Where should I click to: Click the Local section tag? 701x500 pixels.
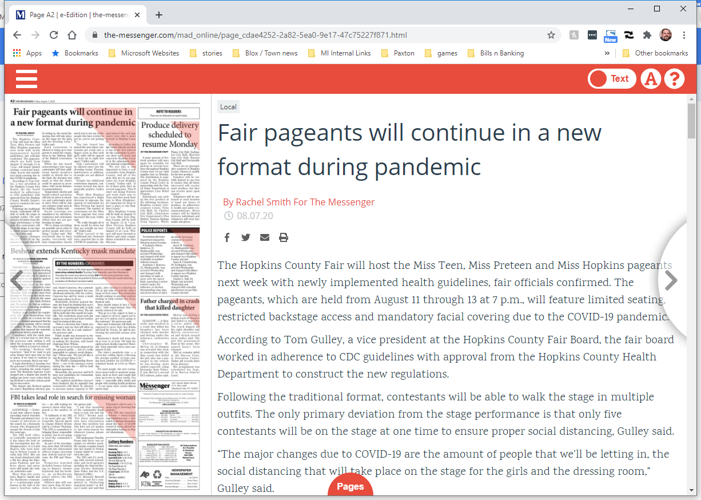pos(228,107)
